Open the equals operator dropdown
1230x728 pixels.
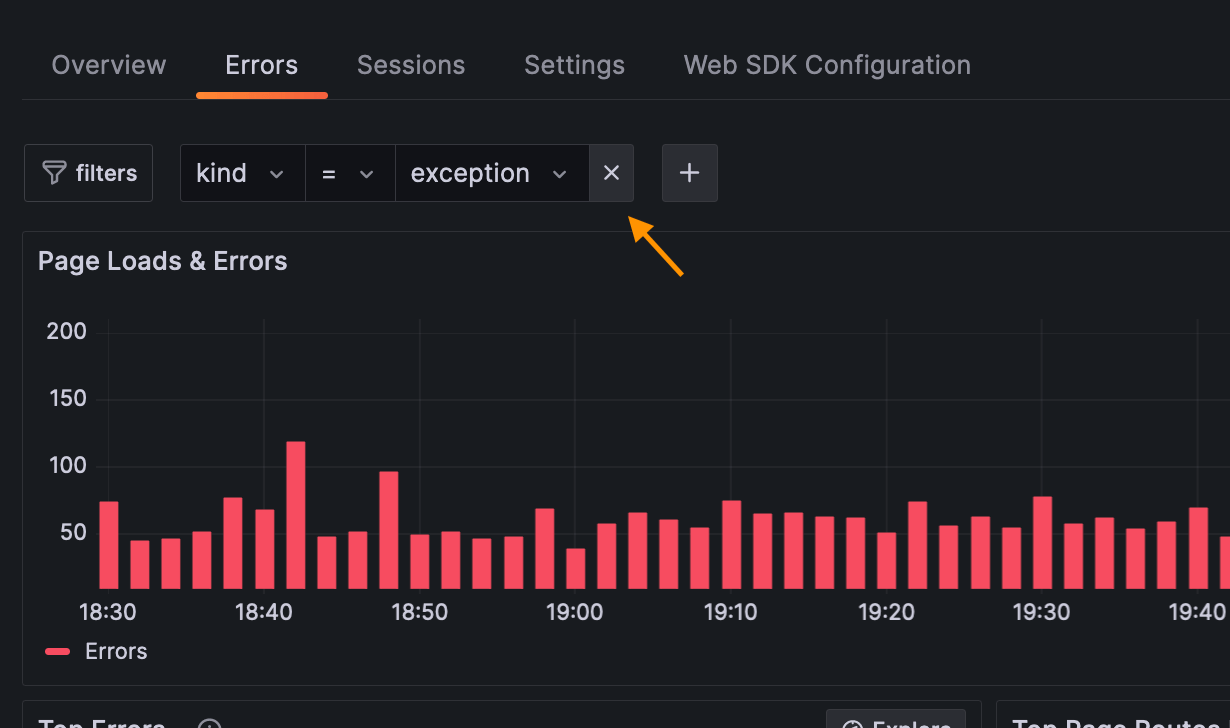pyautogui.click(x=349, y=173)
